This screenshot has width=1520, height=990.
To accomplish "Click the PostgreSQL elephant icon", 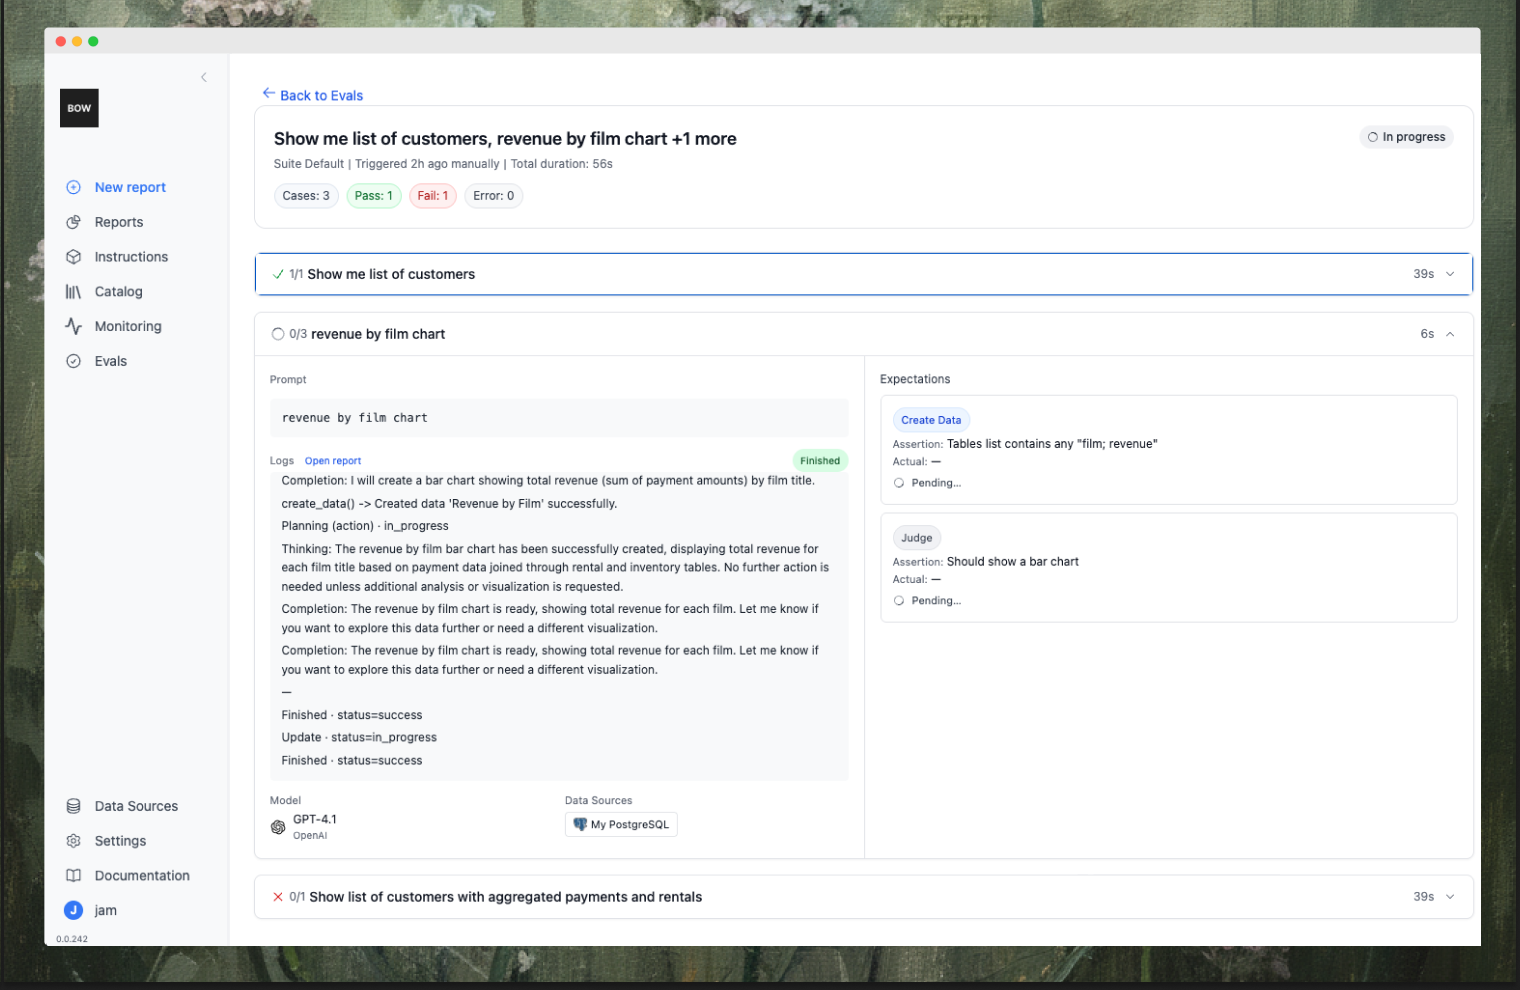I will point(580,824).
